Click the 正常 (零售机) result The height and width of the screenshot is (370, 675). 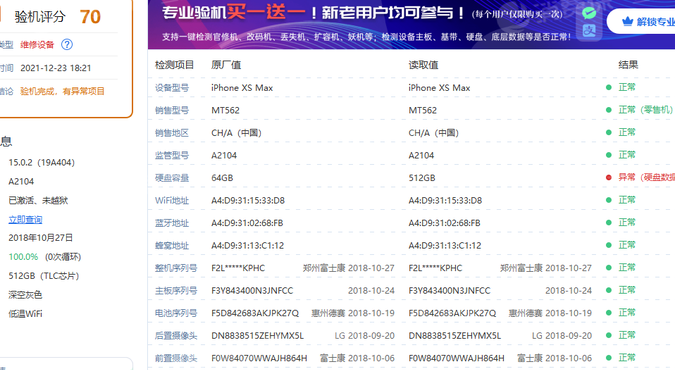point(645,110)
